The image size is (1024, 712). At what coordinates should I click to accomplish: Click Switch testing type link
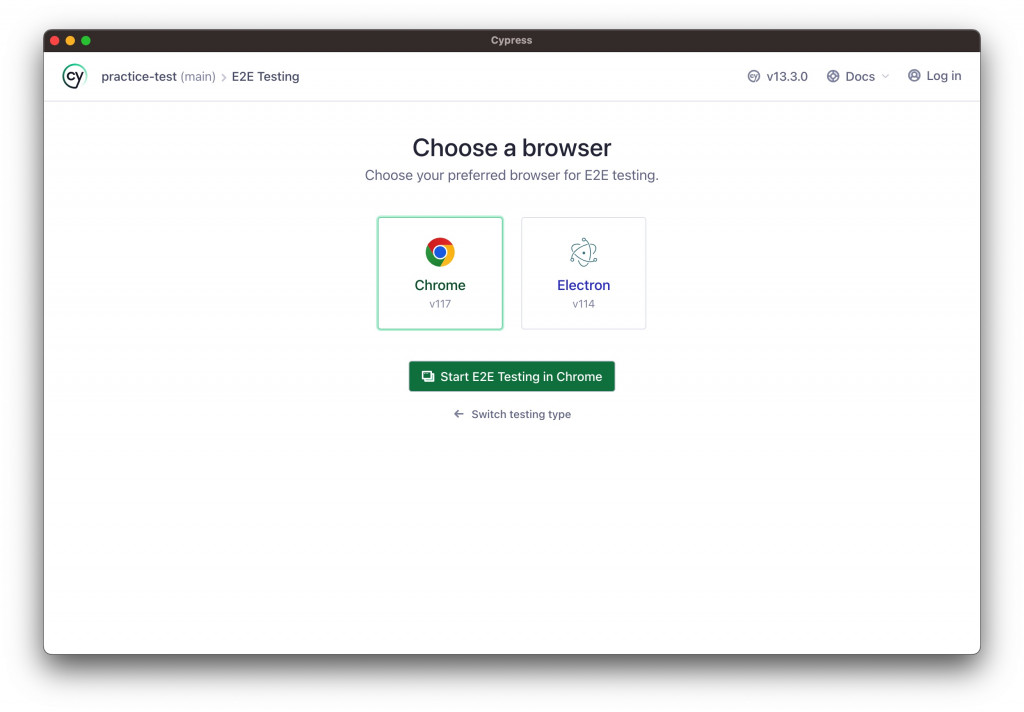[x=512, y=414]
